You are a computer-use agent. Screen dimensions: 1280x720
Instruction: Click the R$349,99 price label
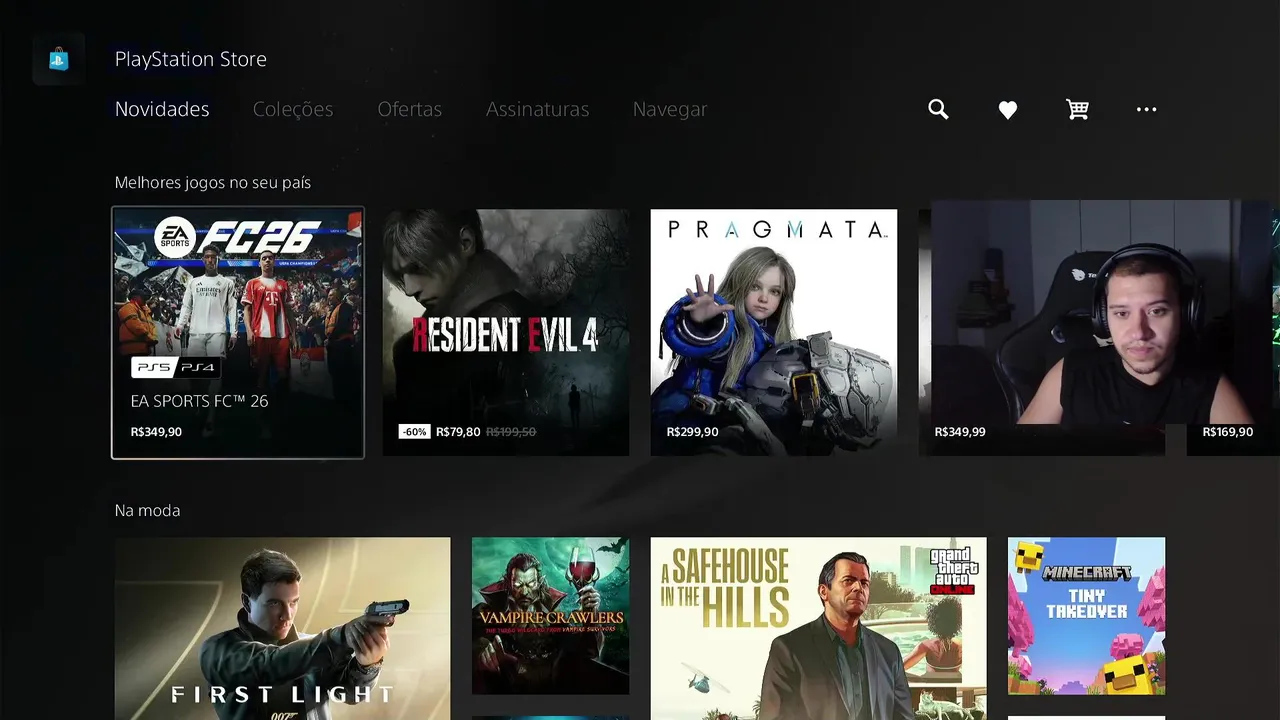[x=960, y=432]
